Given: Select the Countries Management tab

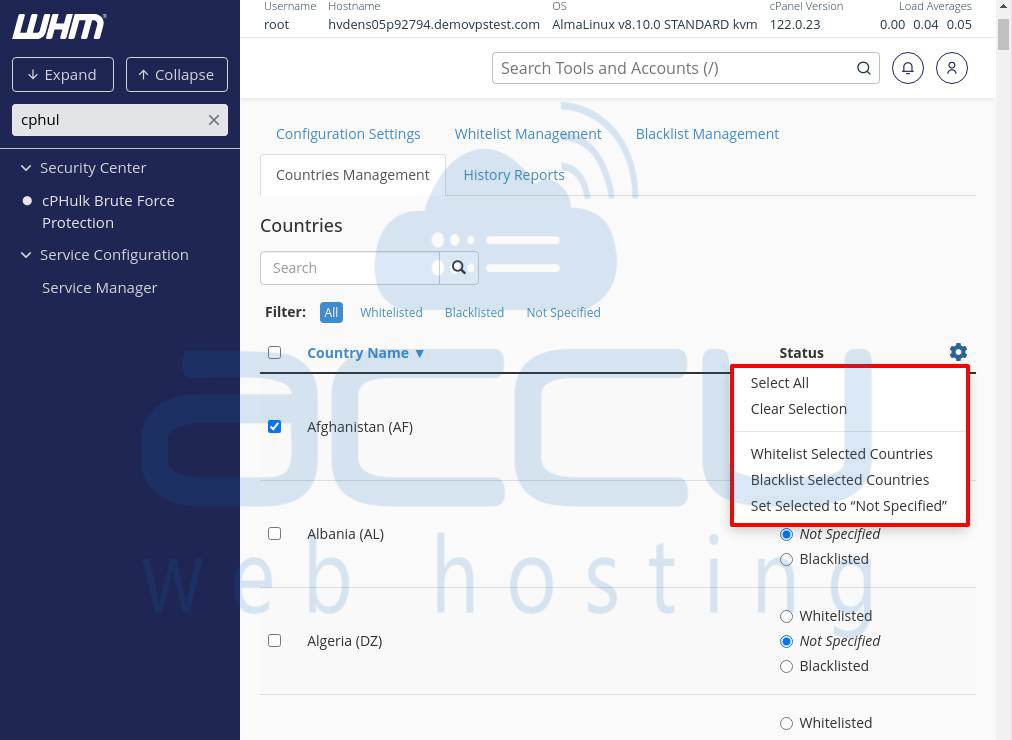Looking at the screenshot, I should tap(352, 175).
